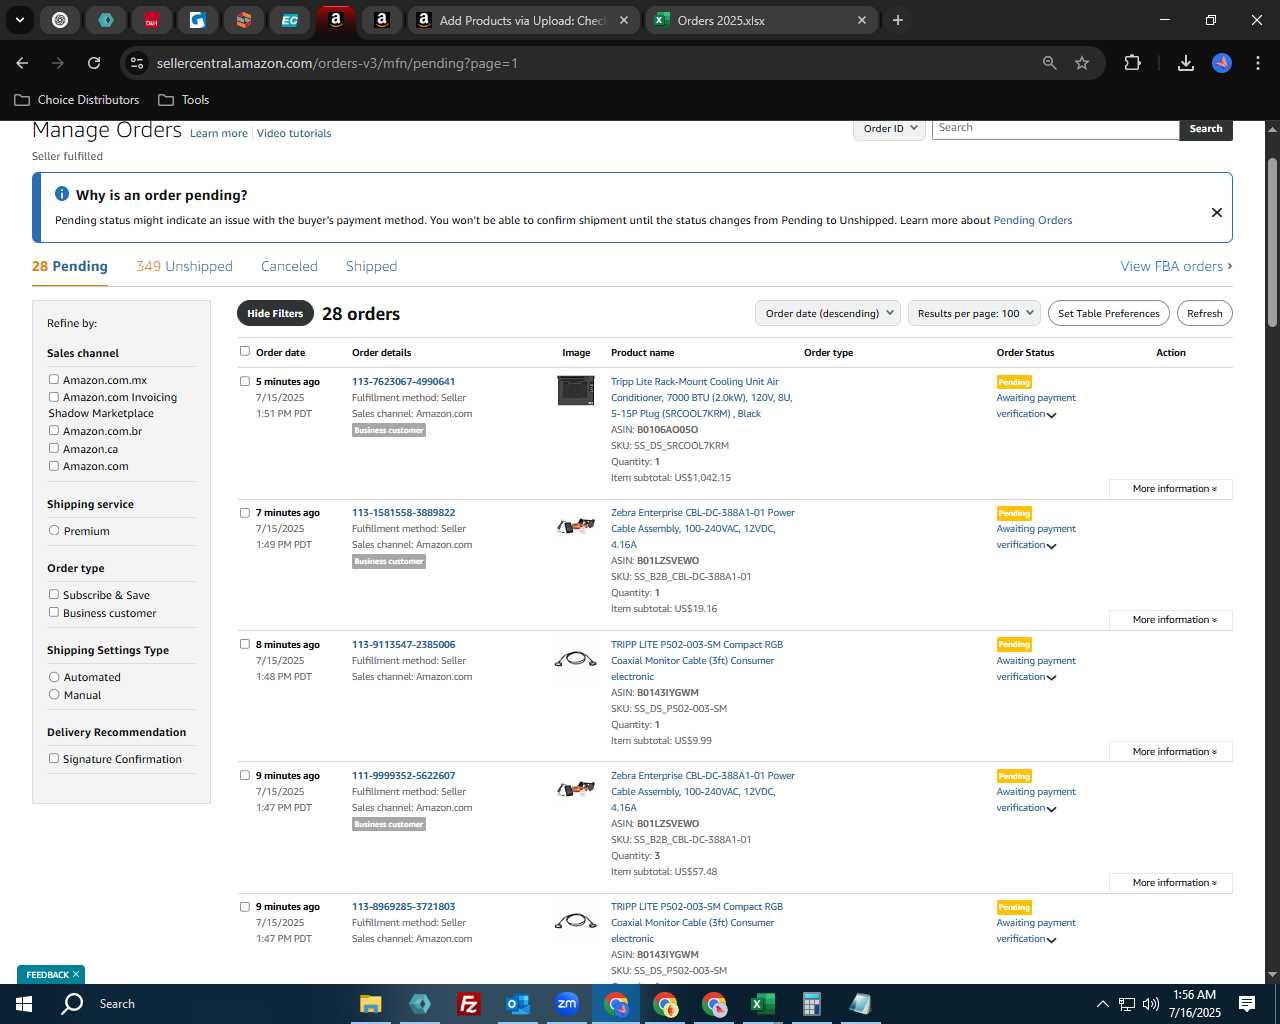
Task: Enable the Amazon.com.br sales channel filter
Action: pyautogui.click(x=54, y=430)
